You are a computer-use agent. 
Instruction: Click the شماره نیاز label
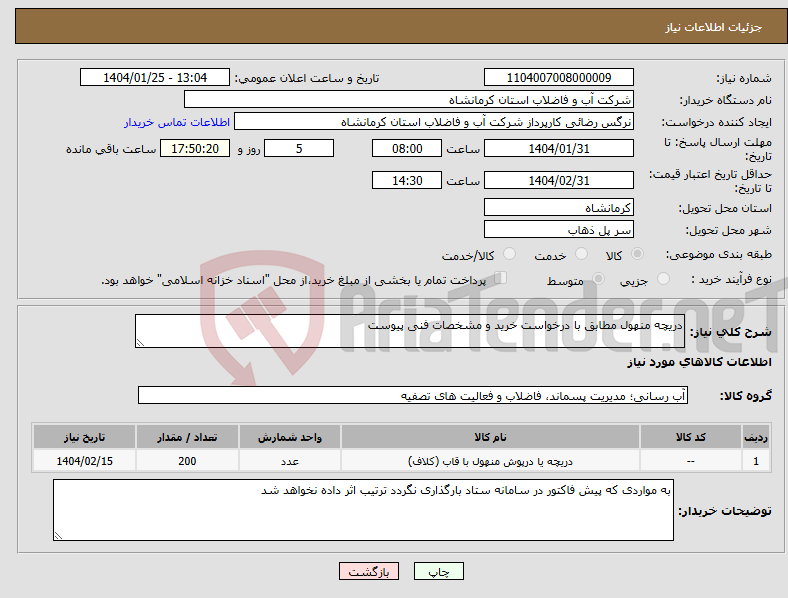coord(744,78)
